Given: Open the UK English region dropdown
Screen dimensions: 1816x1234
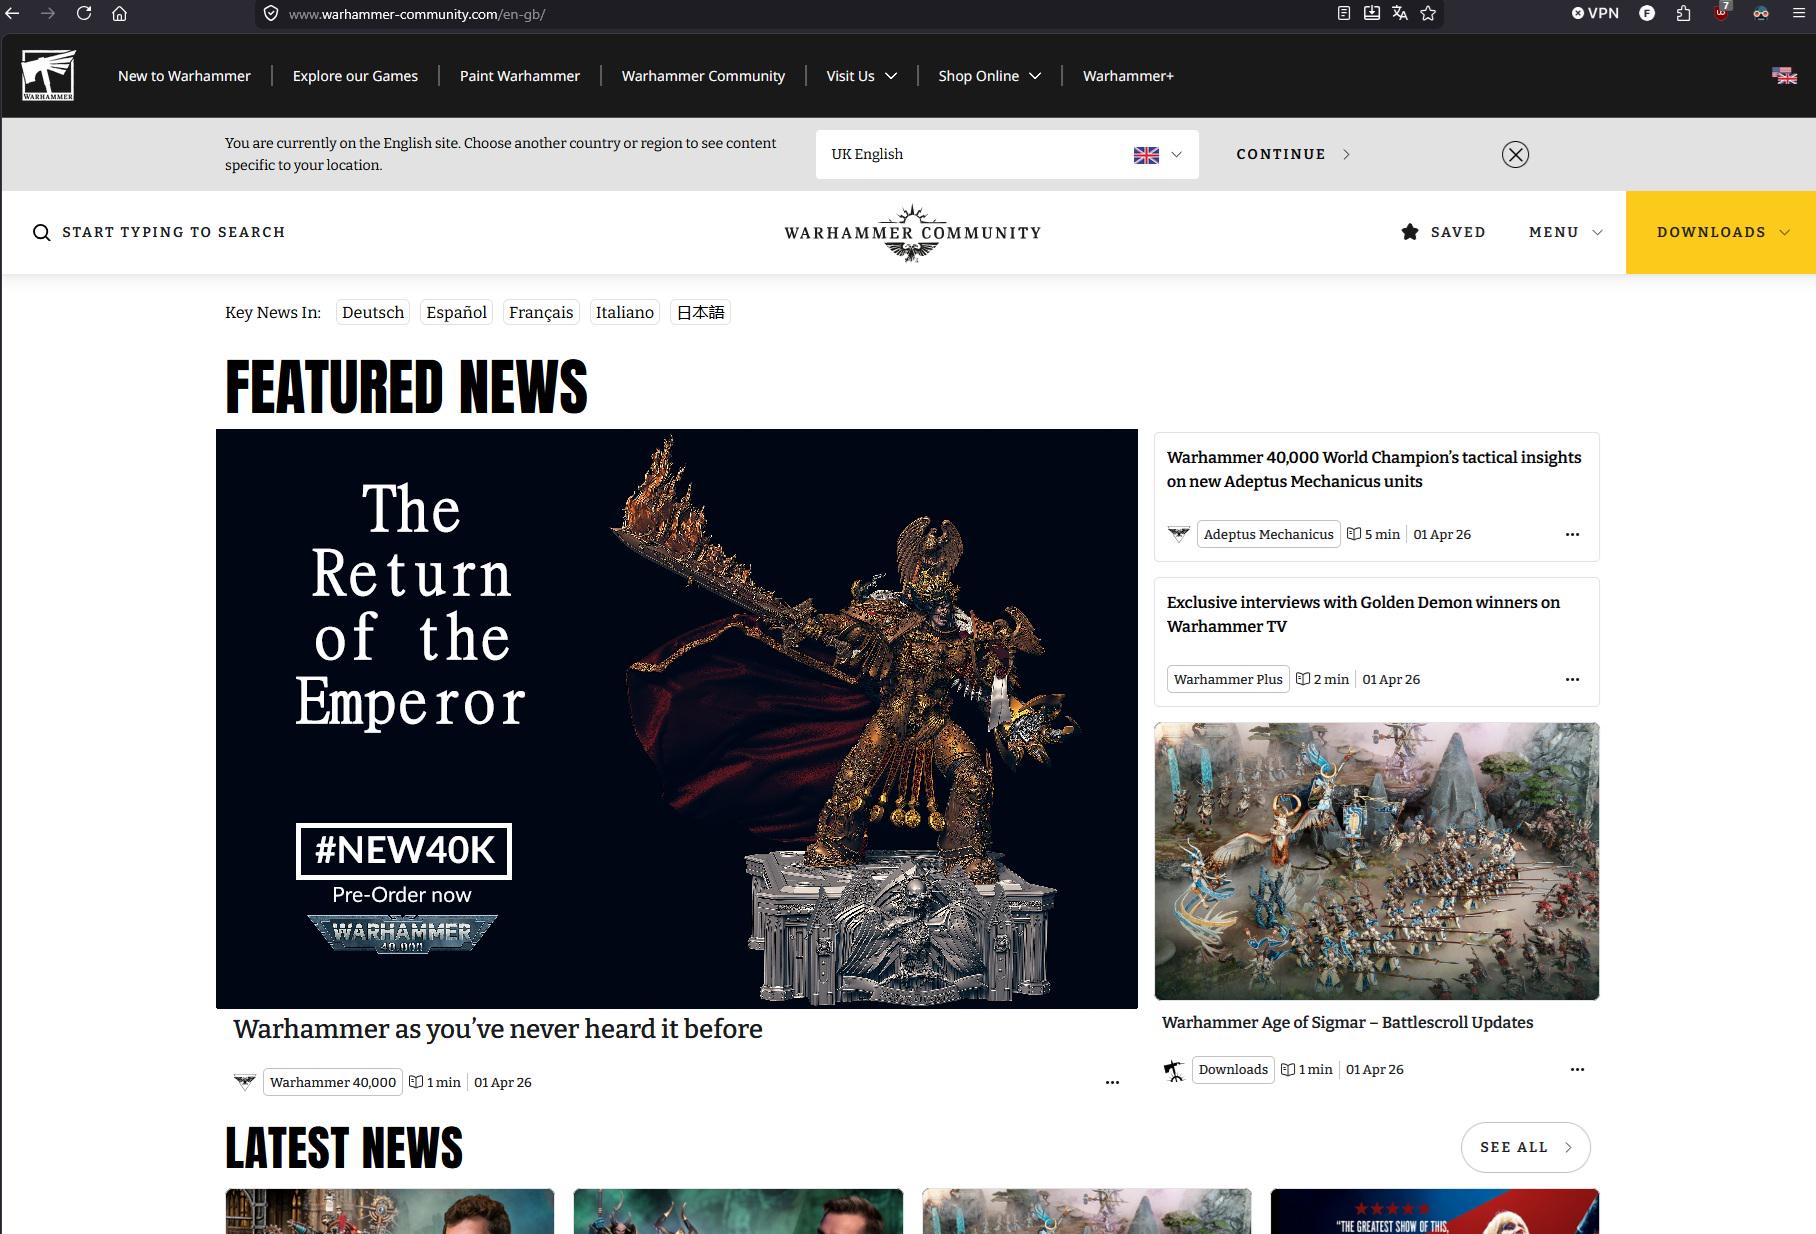Looking at the screenshot, I should 1006,154.
